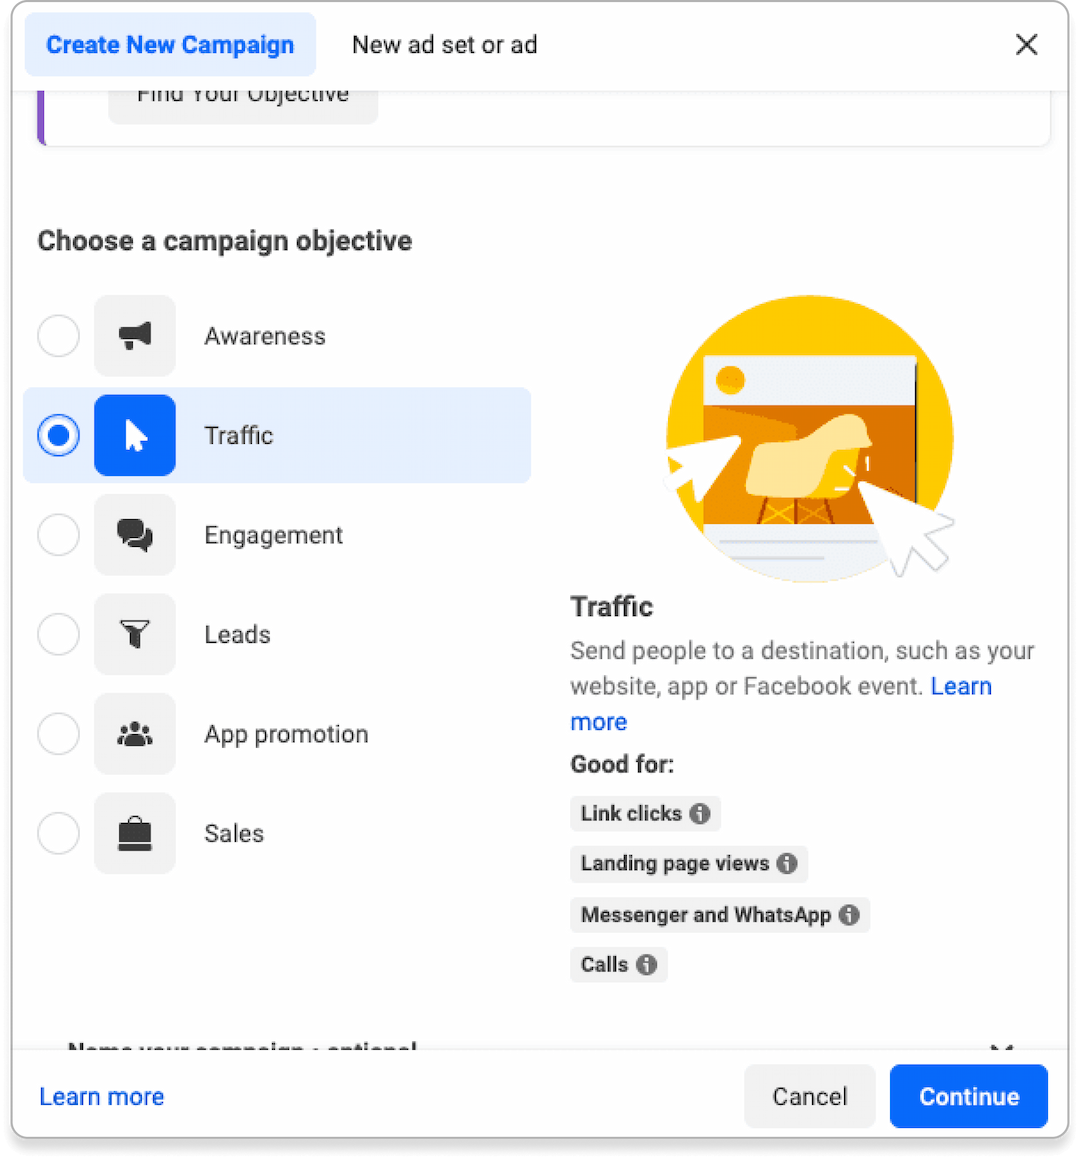This screenshot has height=1160, width=1080.
Task: Click the App promotion people icon
Action: 135,734
